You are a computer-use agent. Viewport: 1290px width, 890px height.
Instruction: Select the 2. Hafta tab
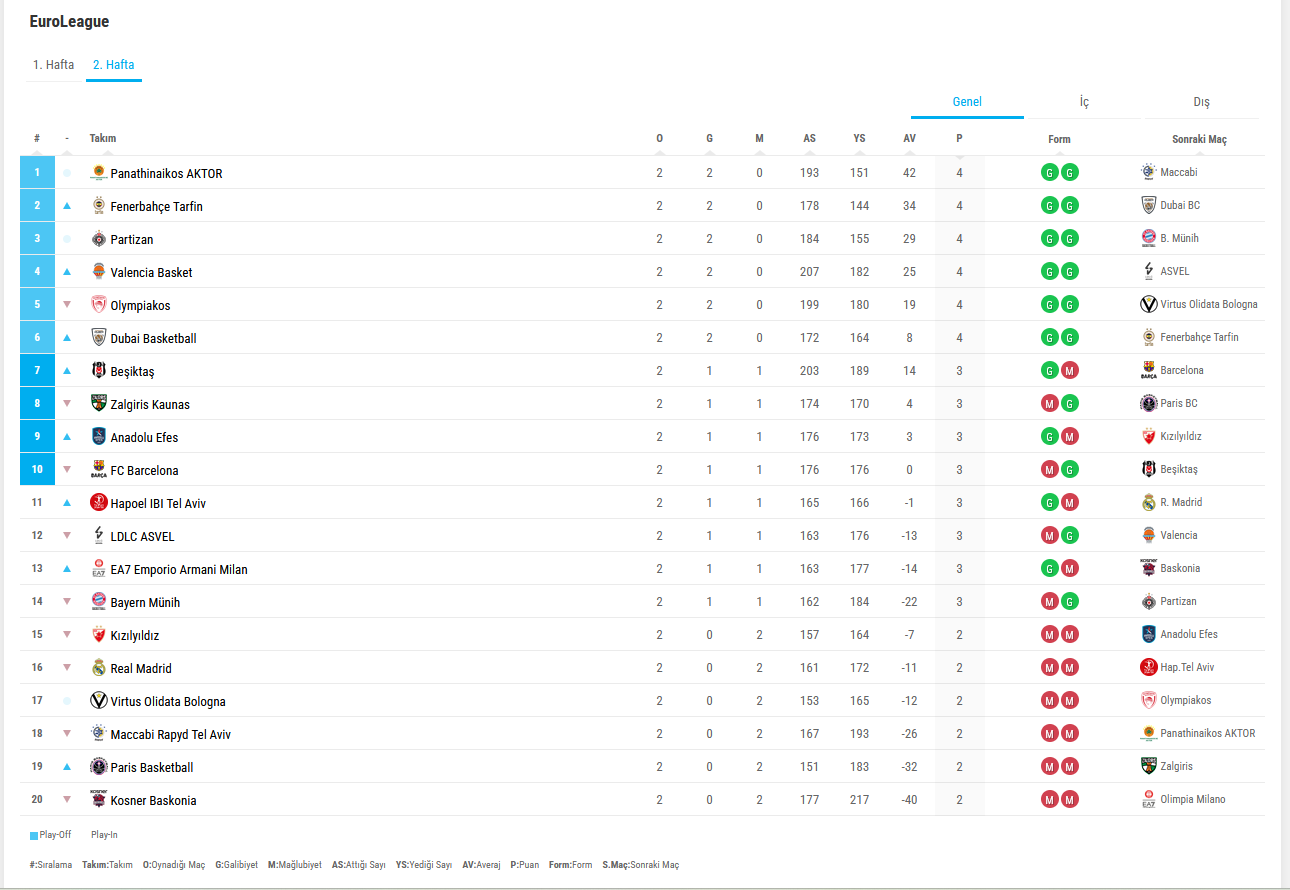pos(113,65)
